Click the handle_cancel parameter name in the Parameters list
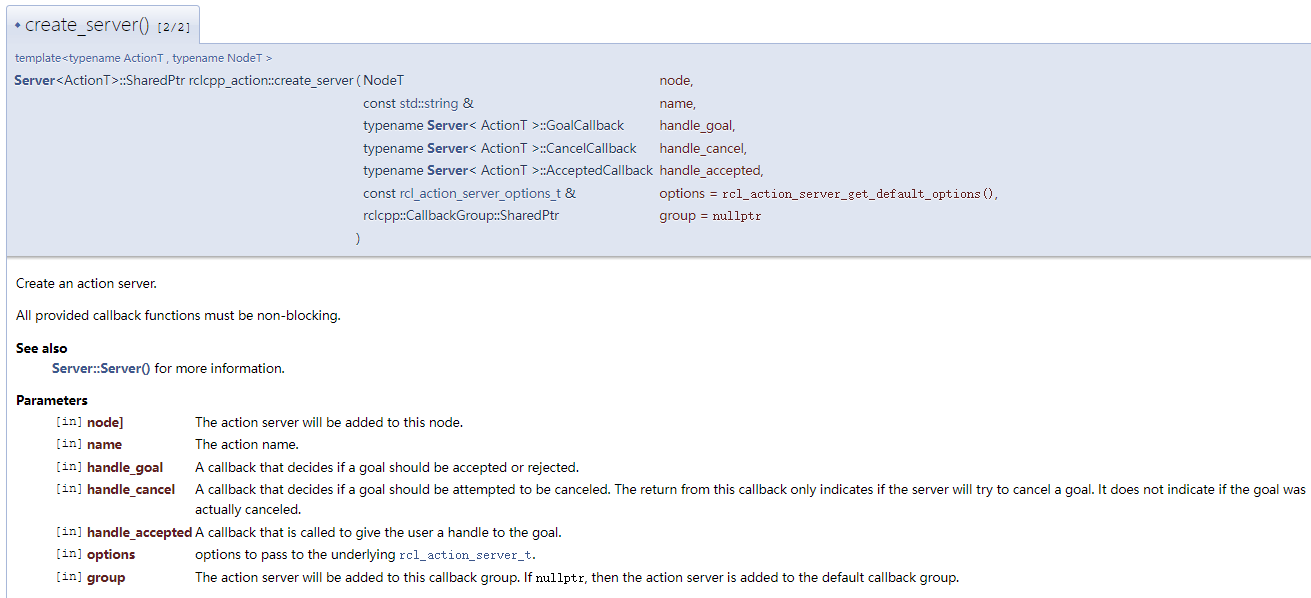 pos(131,489)
